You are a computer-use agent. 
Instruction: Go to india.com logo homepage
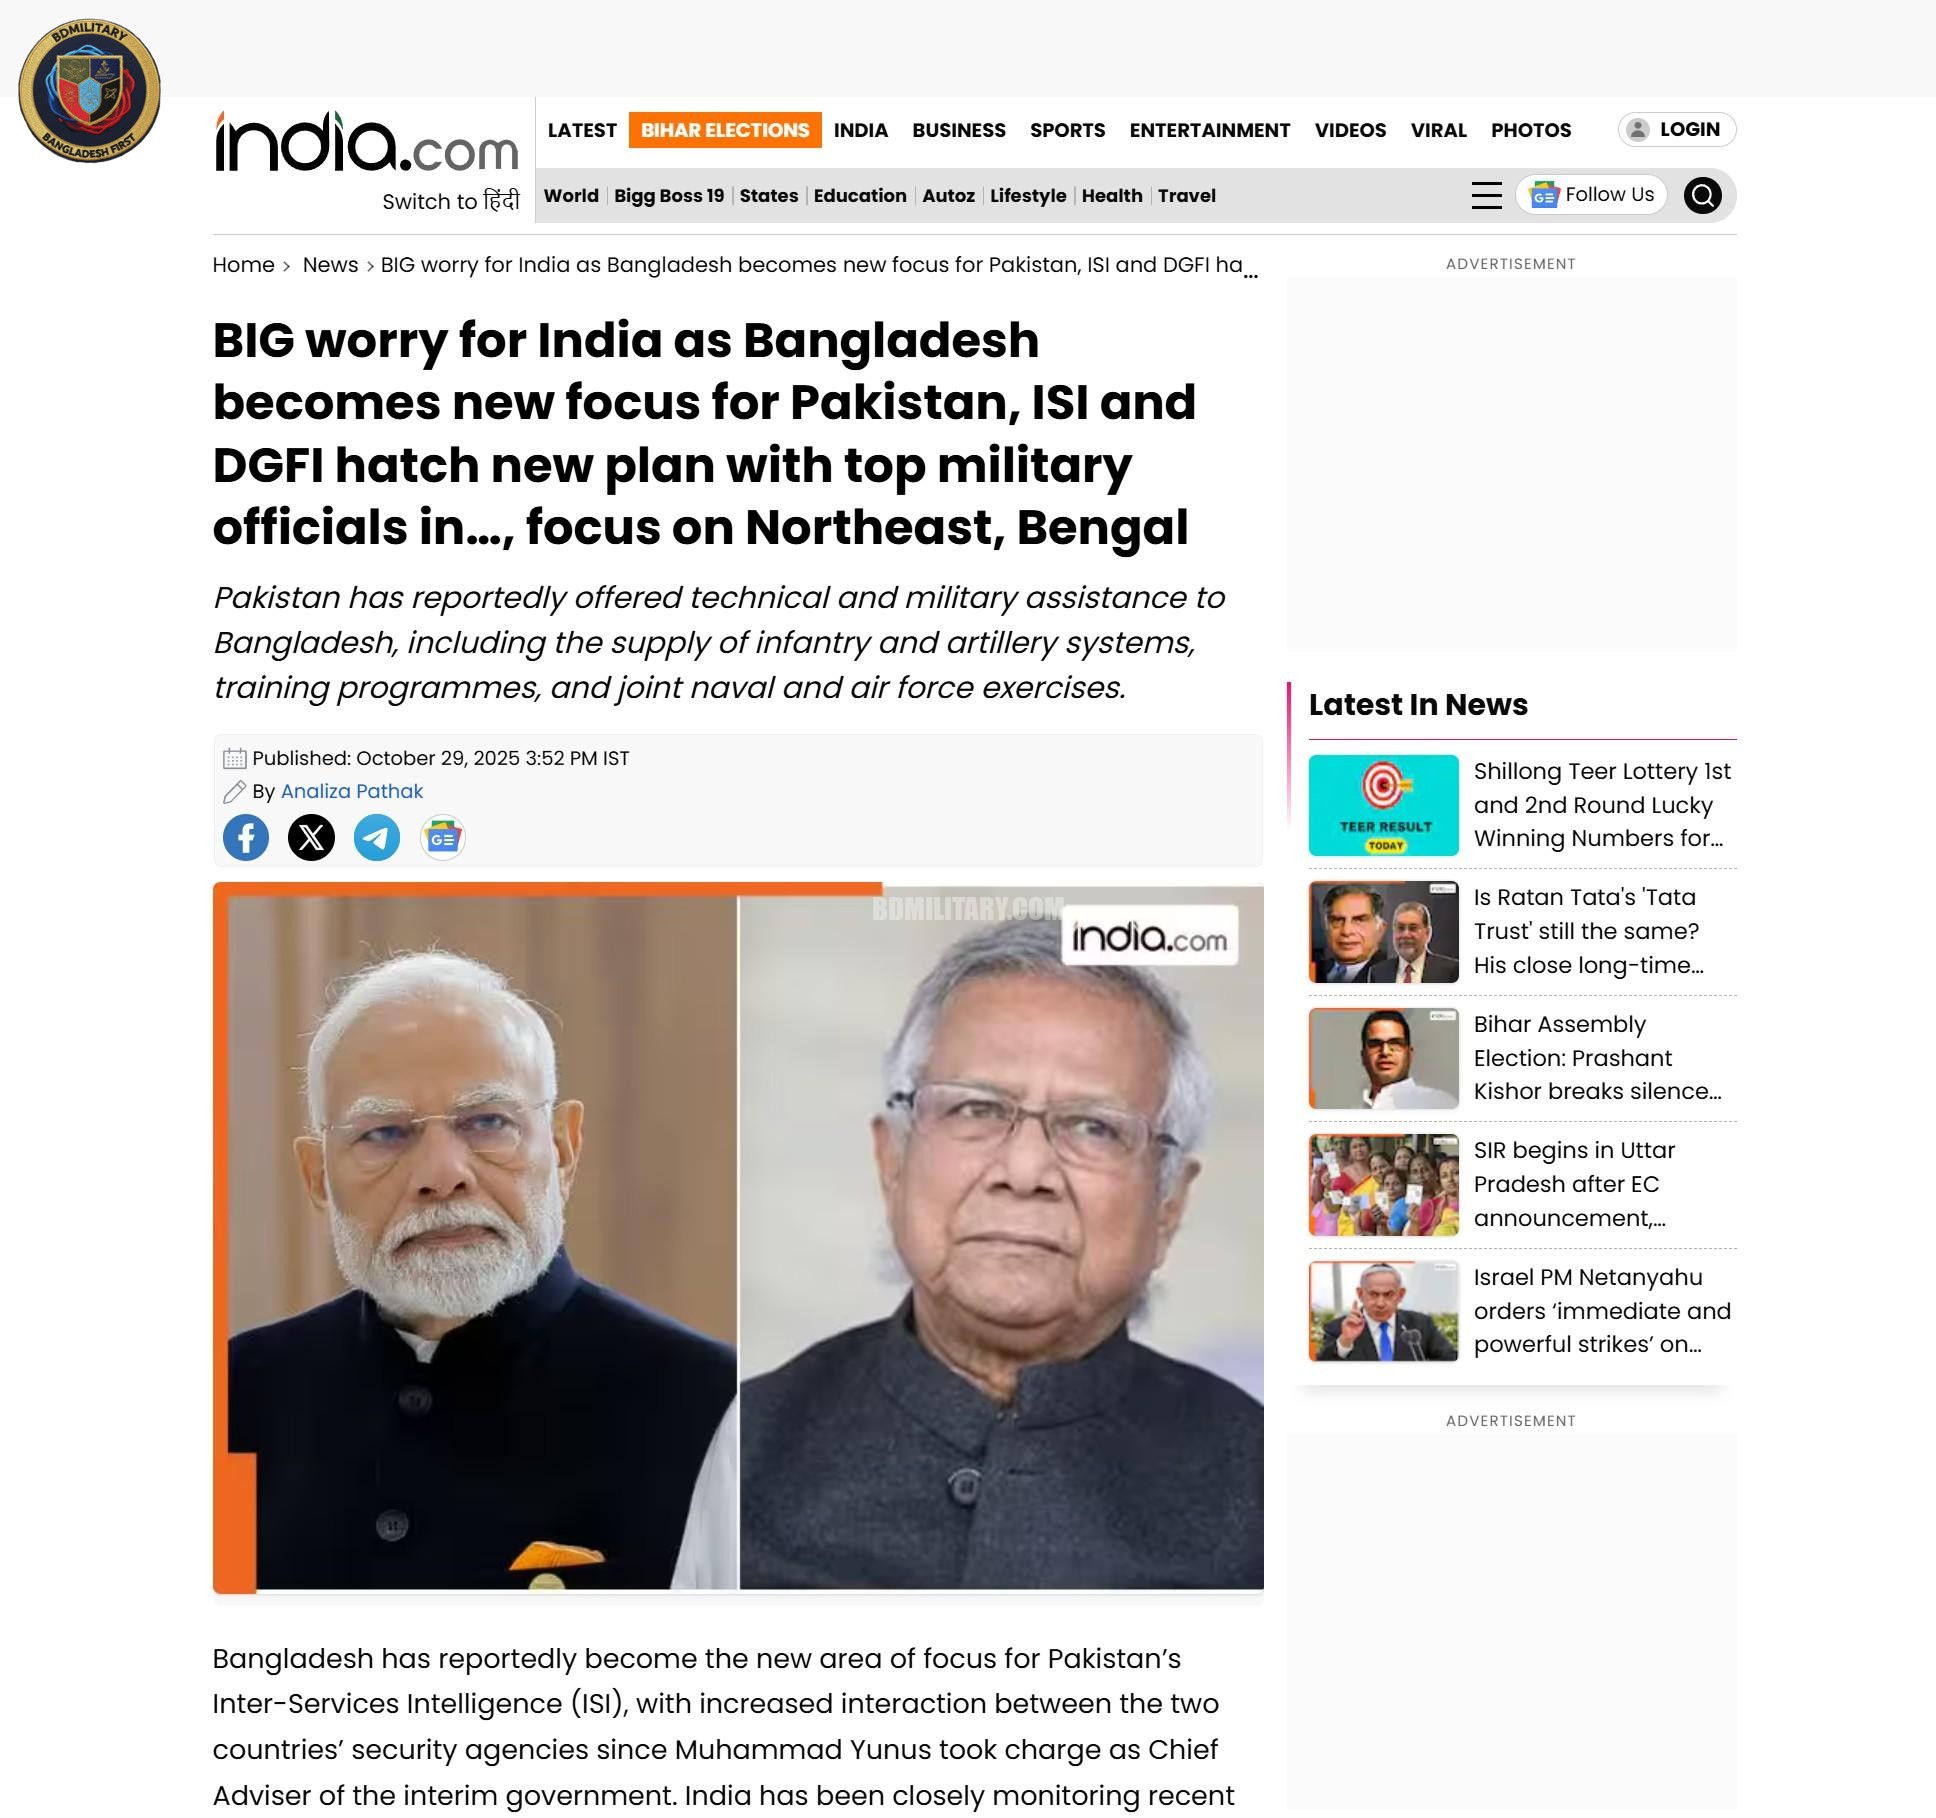click(367, 142)
